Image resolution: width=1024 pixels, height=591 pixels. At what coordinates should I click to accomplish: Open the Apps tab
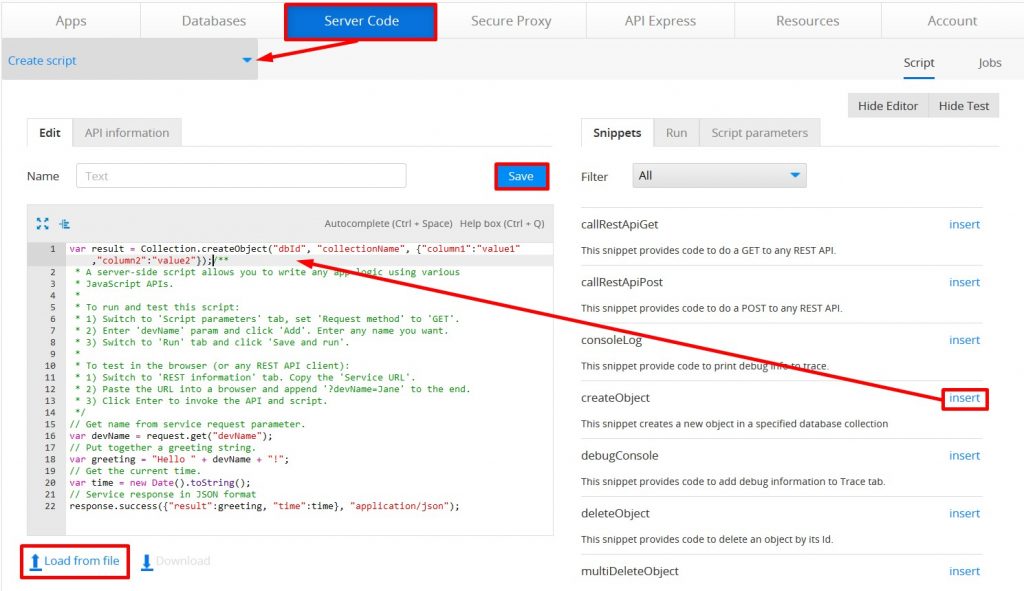(71, 21)
